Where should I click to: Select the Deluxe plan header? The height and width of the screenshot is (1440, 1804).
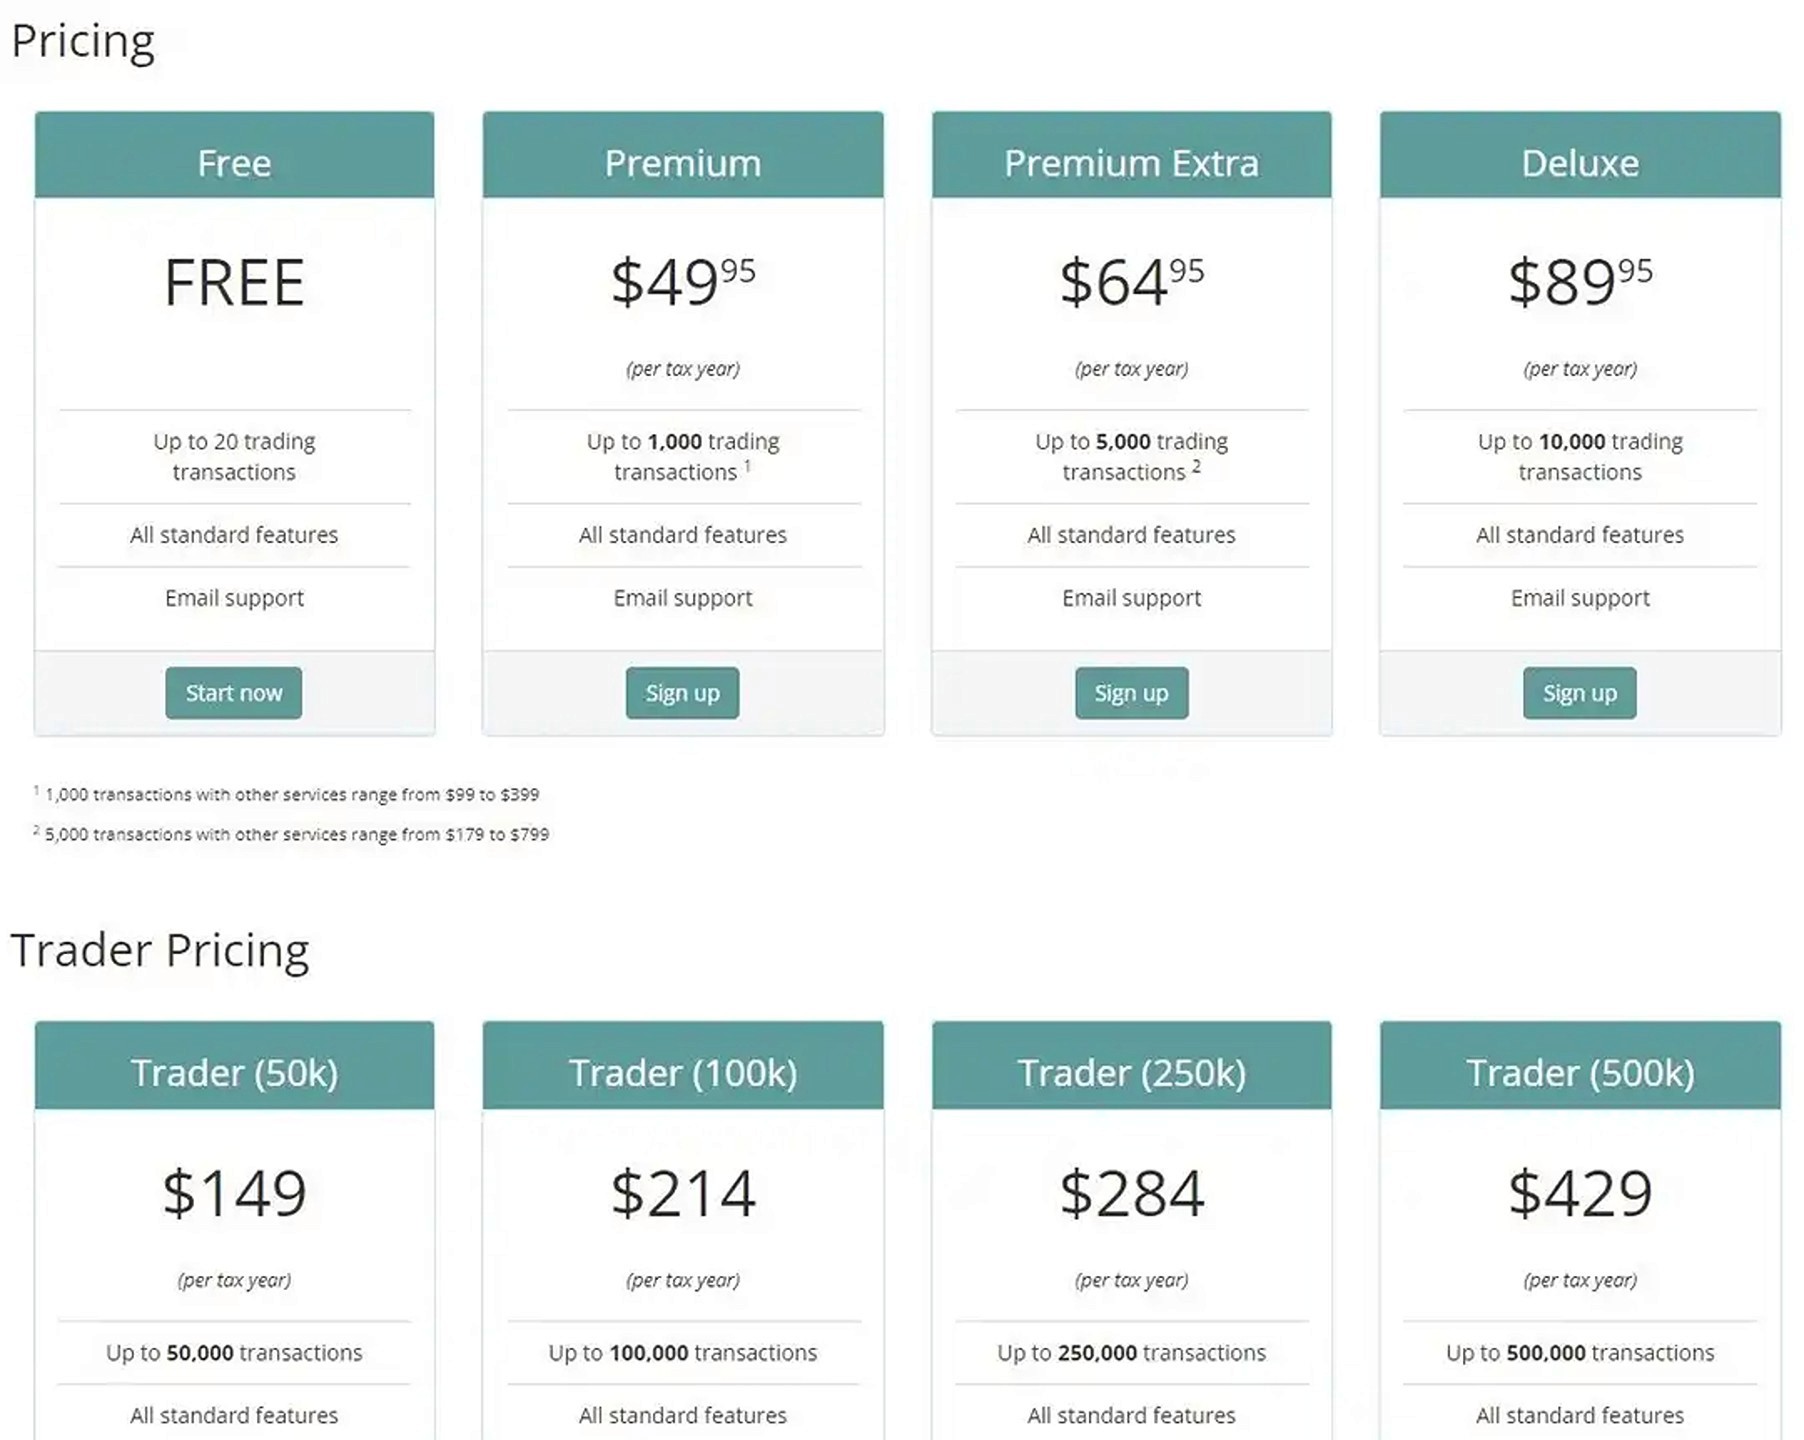(x=1580, y=161)
